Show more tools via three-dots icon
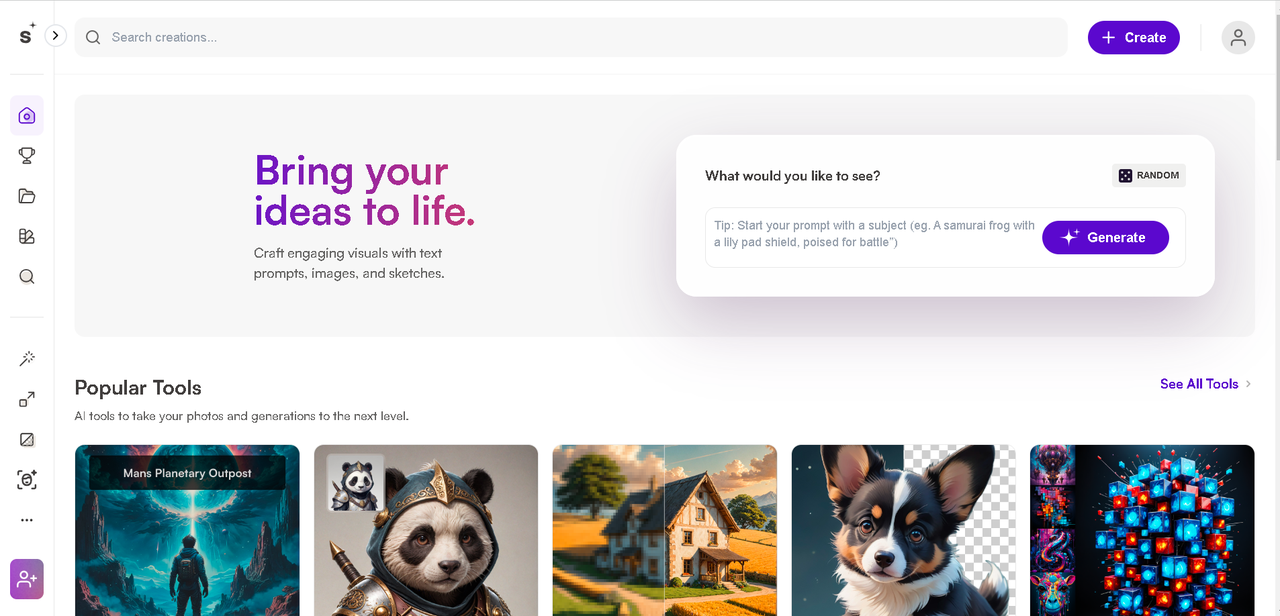Viewport: 1280px width, 616px height. pos(27,520)
